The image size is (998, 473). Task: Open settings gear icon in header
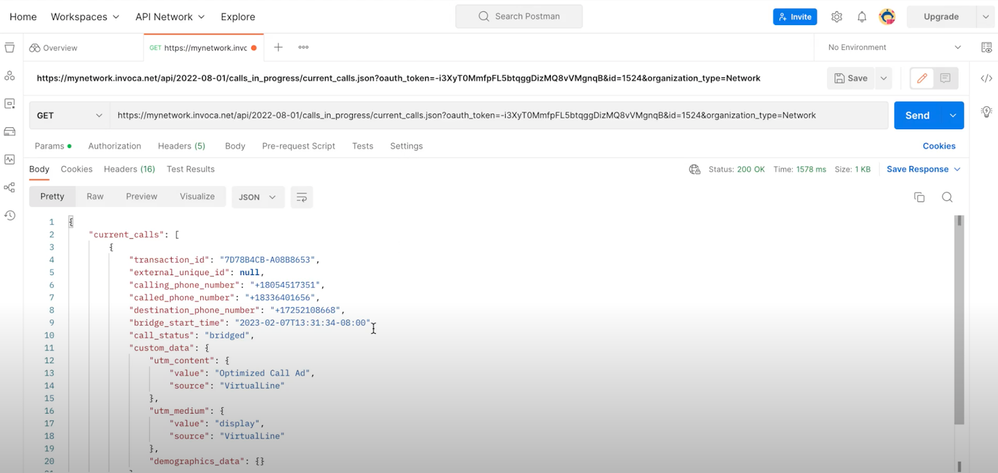pyautogui.click(x=836, y=17)
